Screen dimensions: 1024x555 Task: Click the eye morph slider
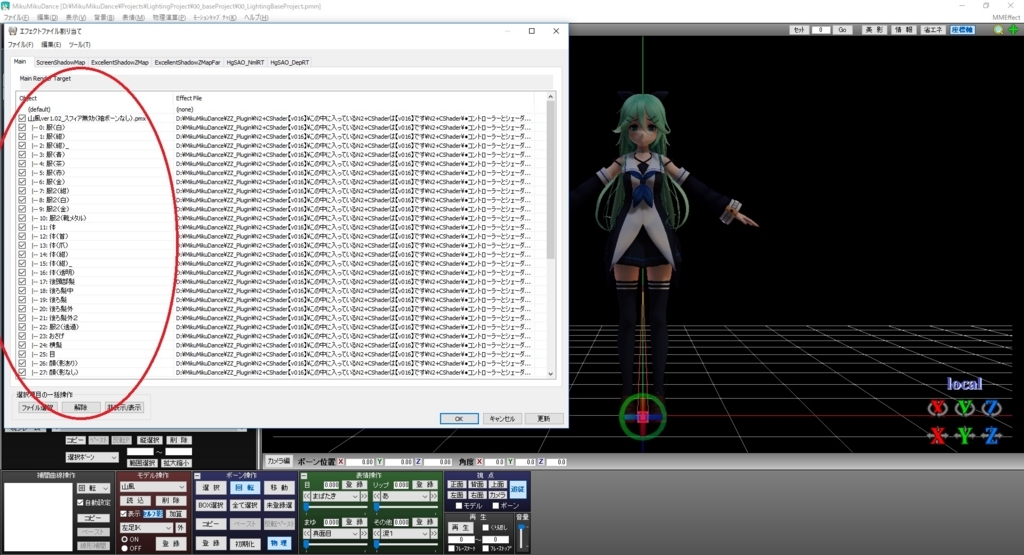[x=334, y=507]
